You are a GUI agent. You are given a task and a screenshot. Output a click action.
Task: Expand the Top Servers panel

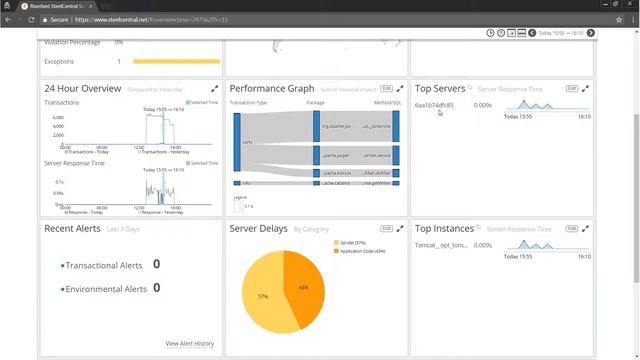(x=585, y=89)
